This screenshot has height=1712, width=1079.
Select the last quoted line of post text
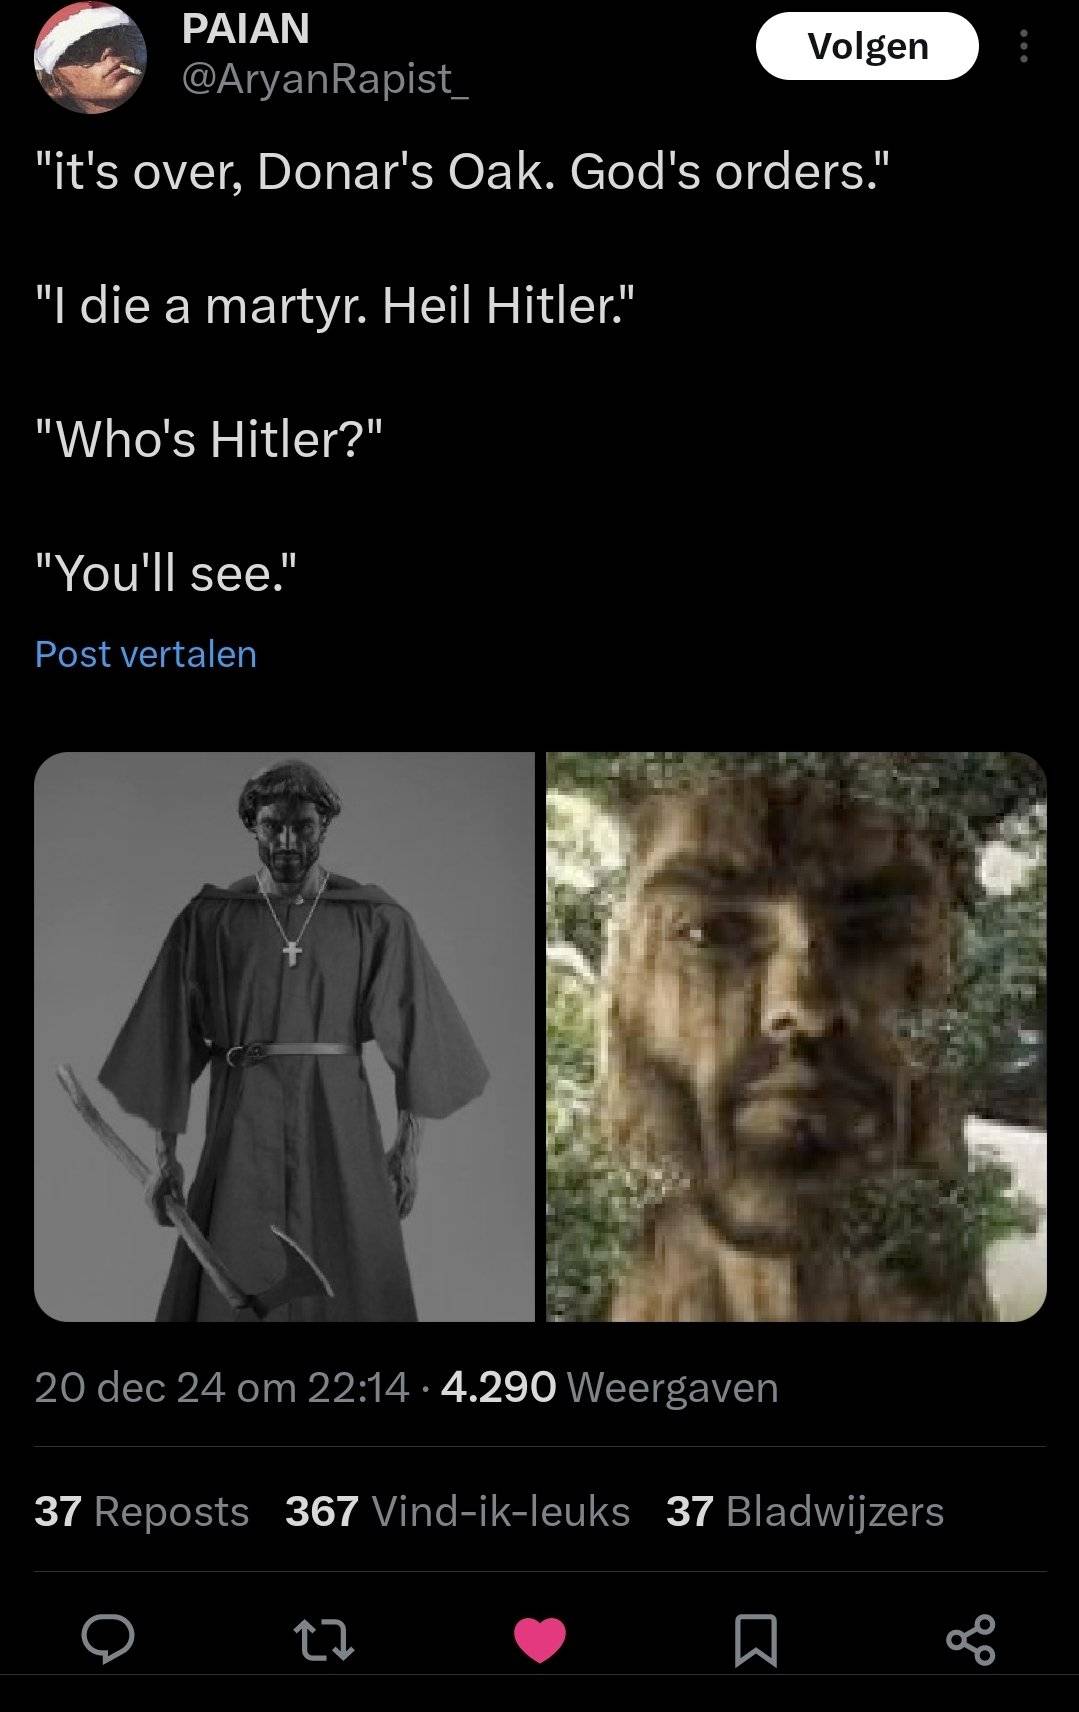166,573
